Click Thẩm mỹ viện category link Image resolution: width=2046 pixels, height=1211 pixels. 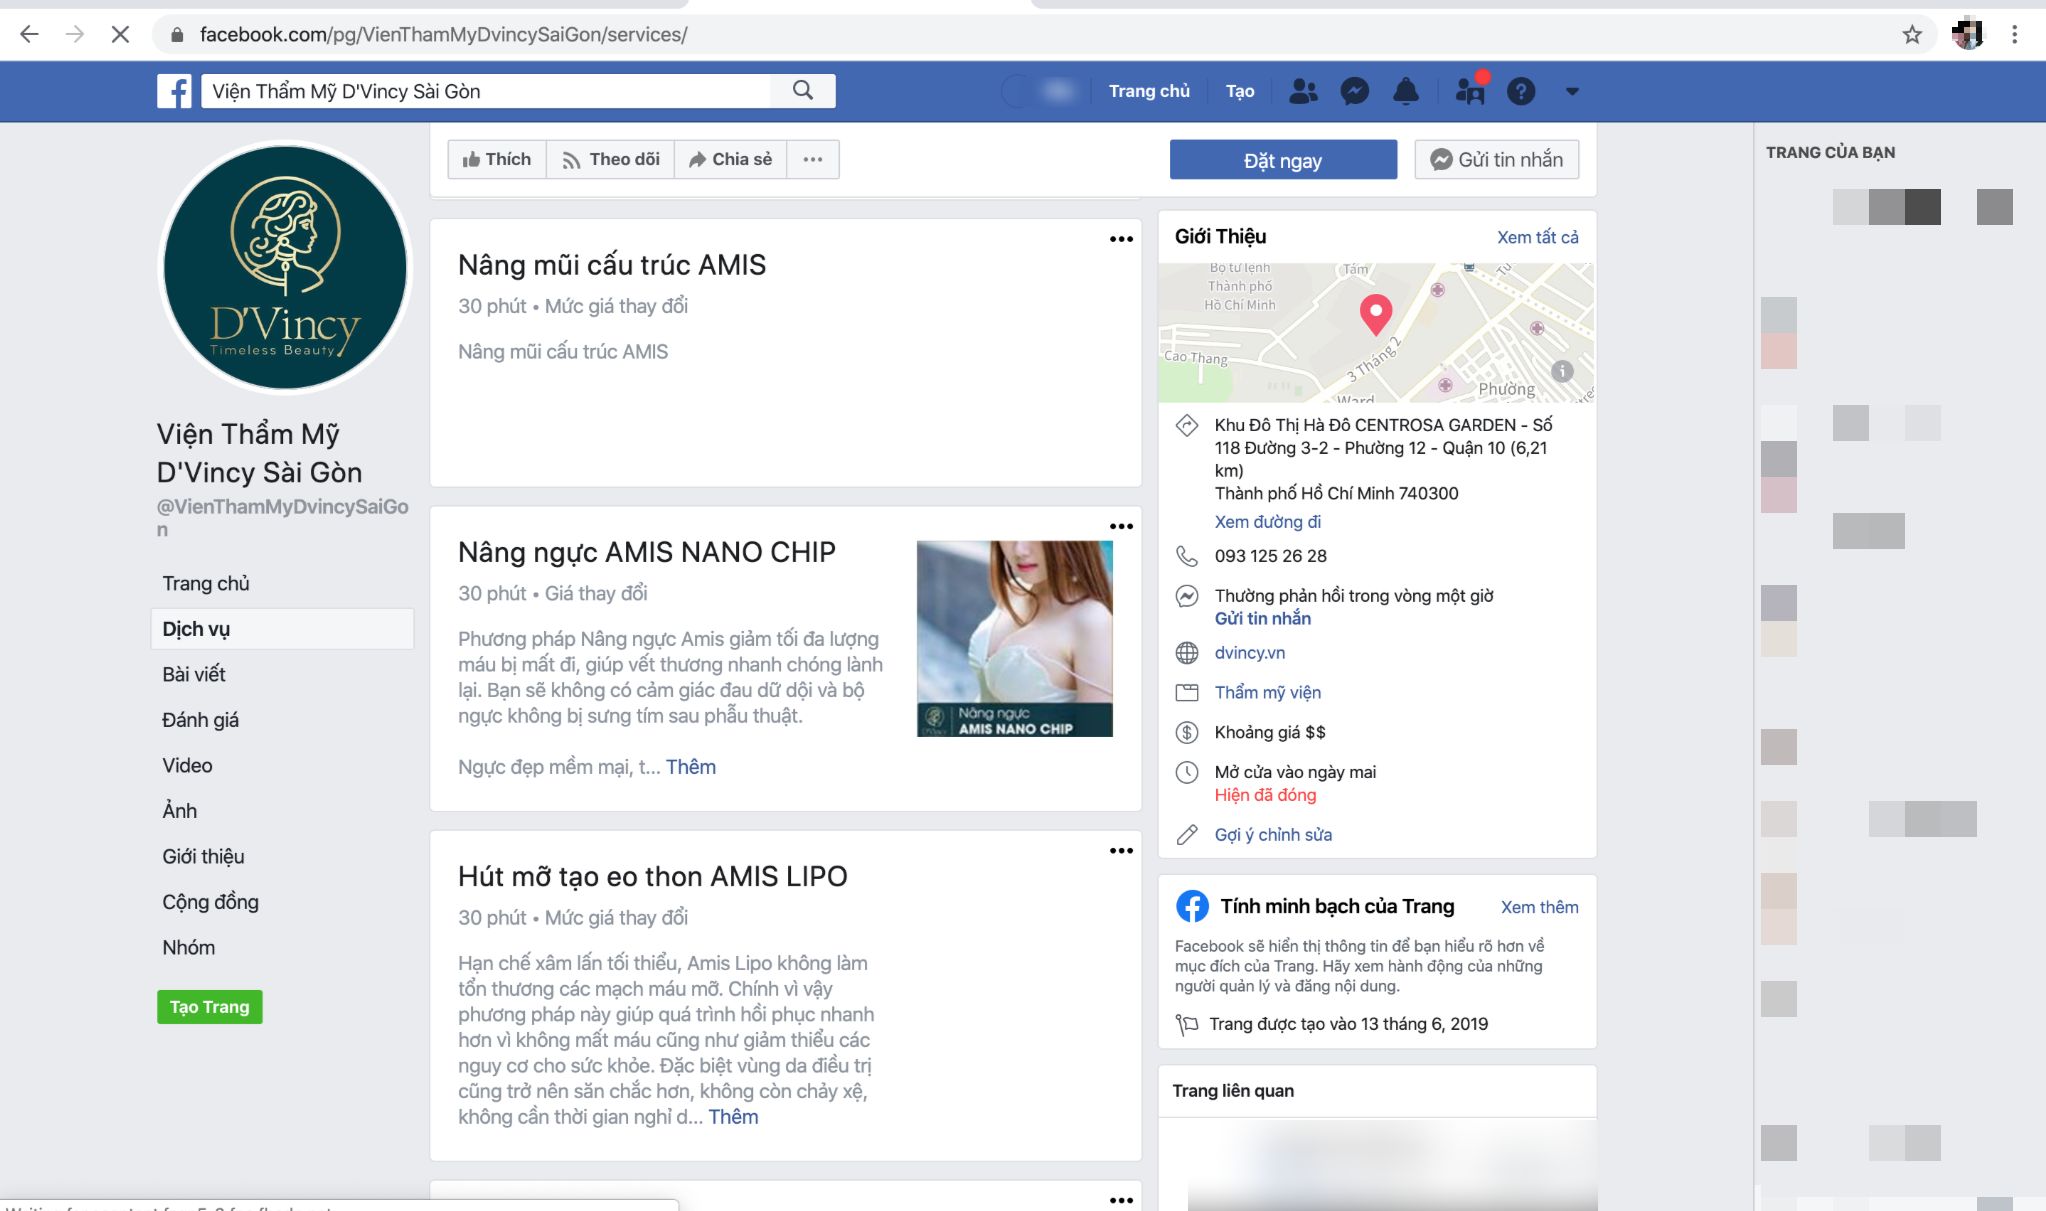1267,693
